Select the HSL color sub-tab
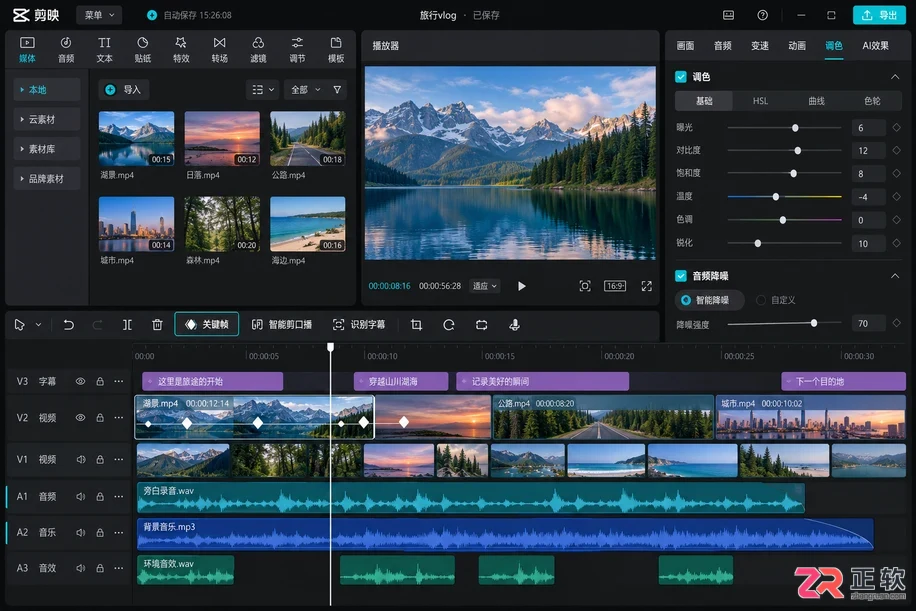The width and height of the screenshot is (916, 611). [x=760, y=101]
